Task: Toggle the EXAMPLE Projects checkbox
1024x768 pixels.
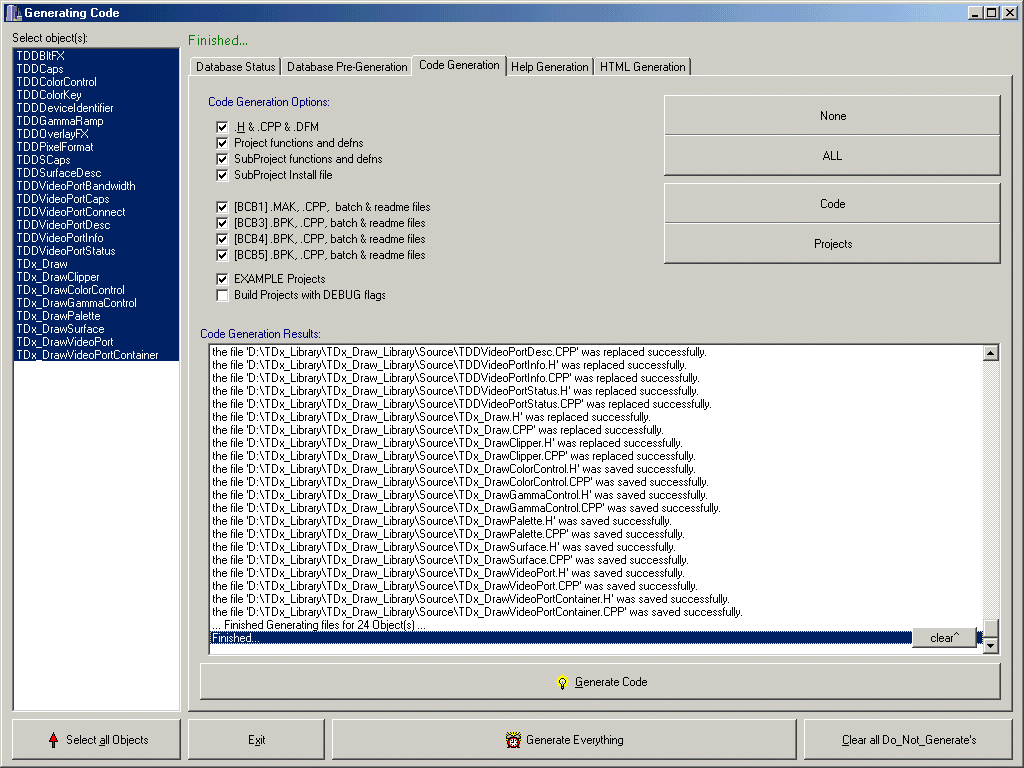Action: tap(222, 279)
